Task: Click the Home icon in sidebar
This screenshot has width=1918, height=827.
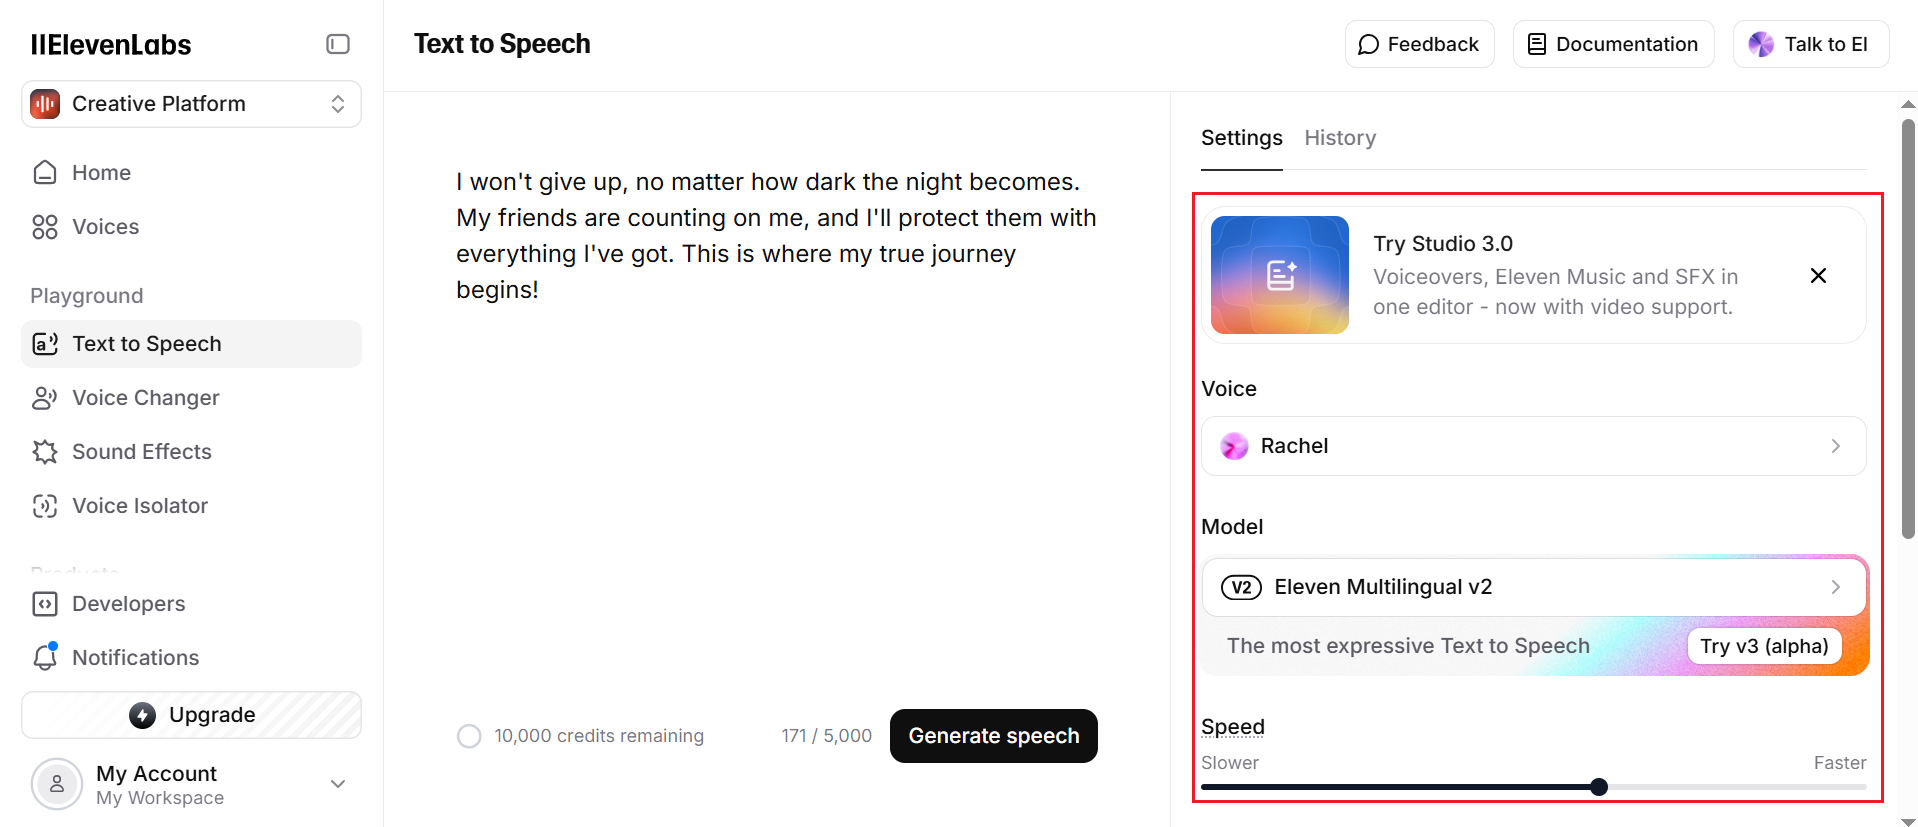Action: click(x=45, y=173)
